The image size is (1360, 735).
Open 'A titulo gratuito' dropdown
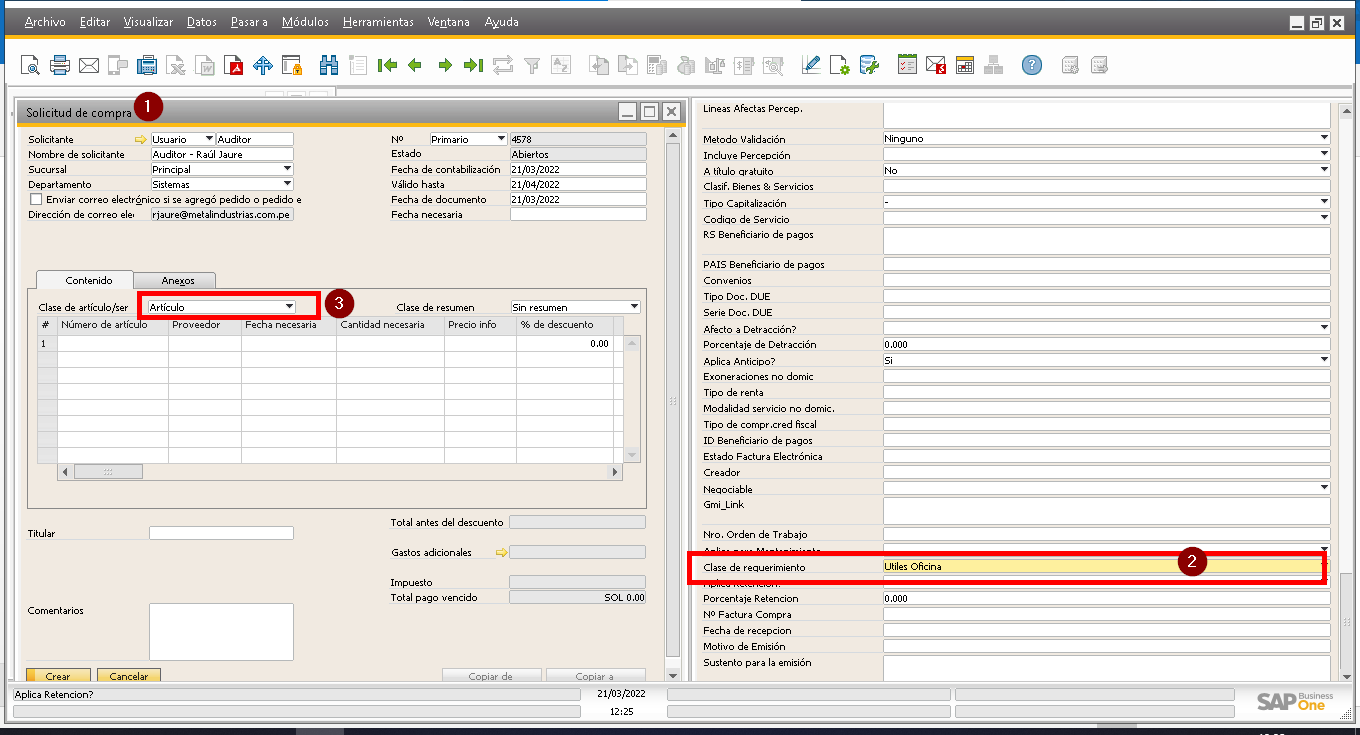pyautogui.click(x=1324, y=170)
